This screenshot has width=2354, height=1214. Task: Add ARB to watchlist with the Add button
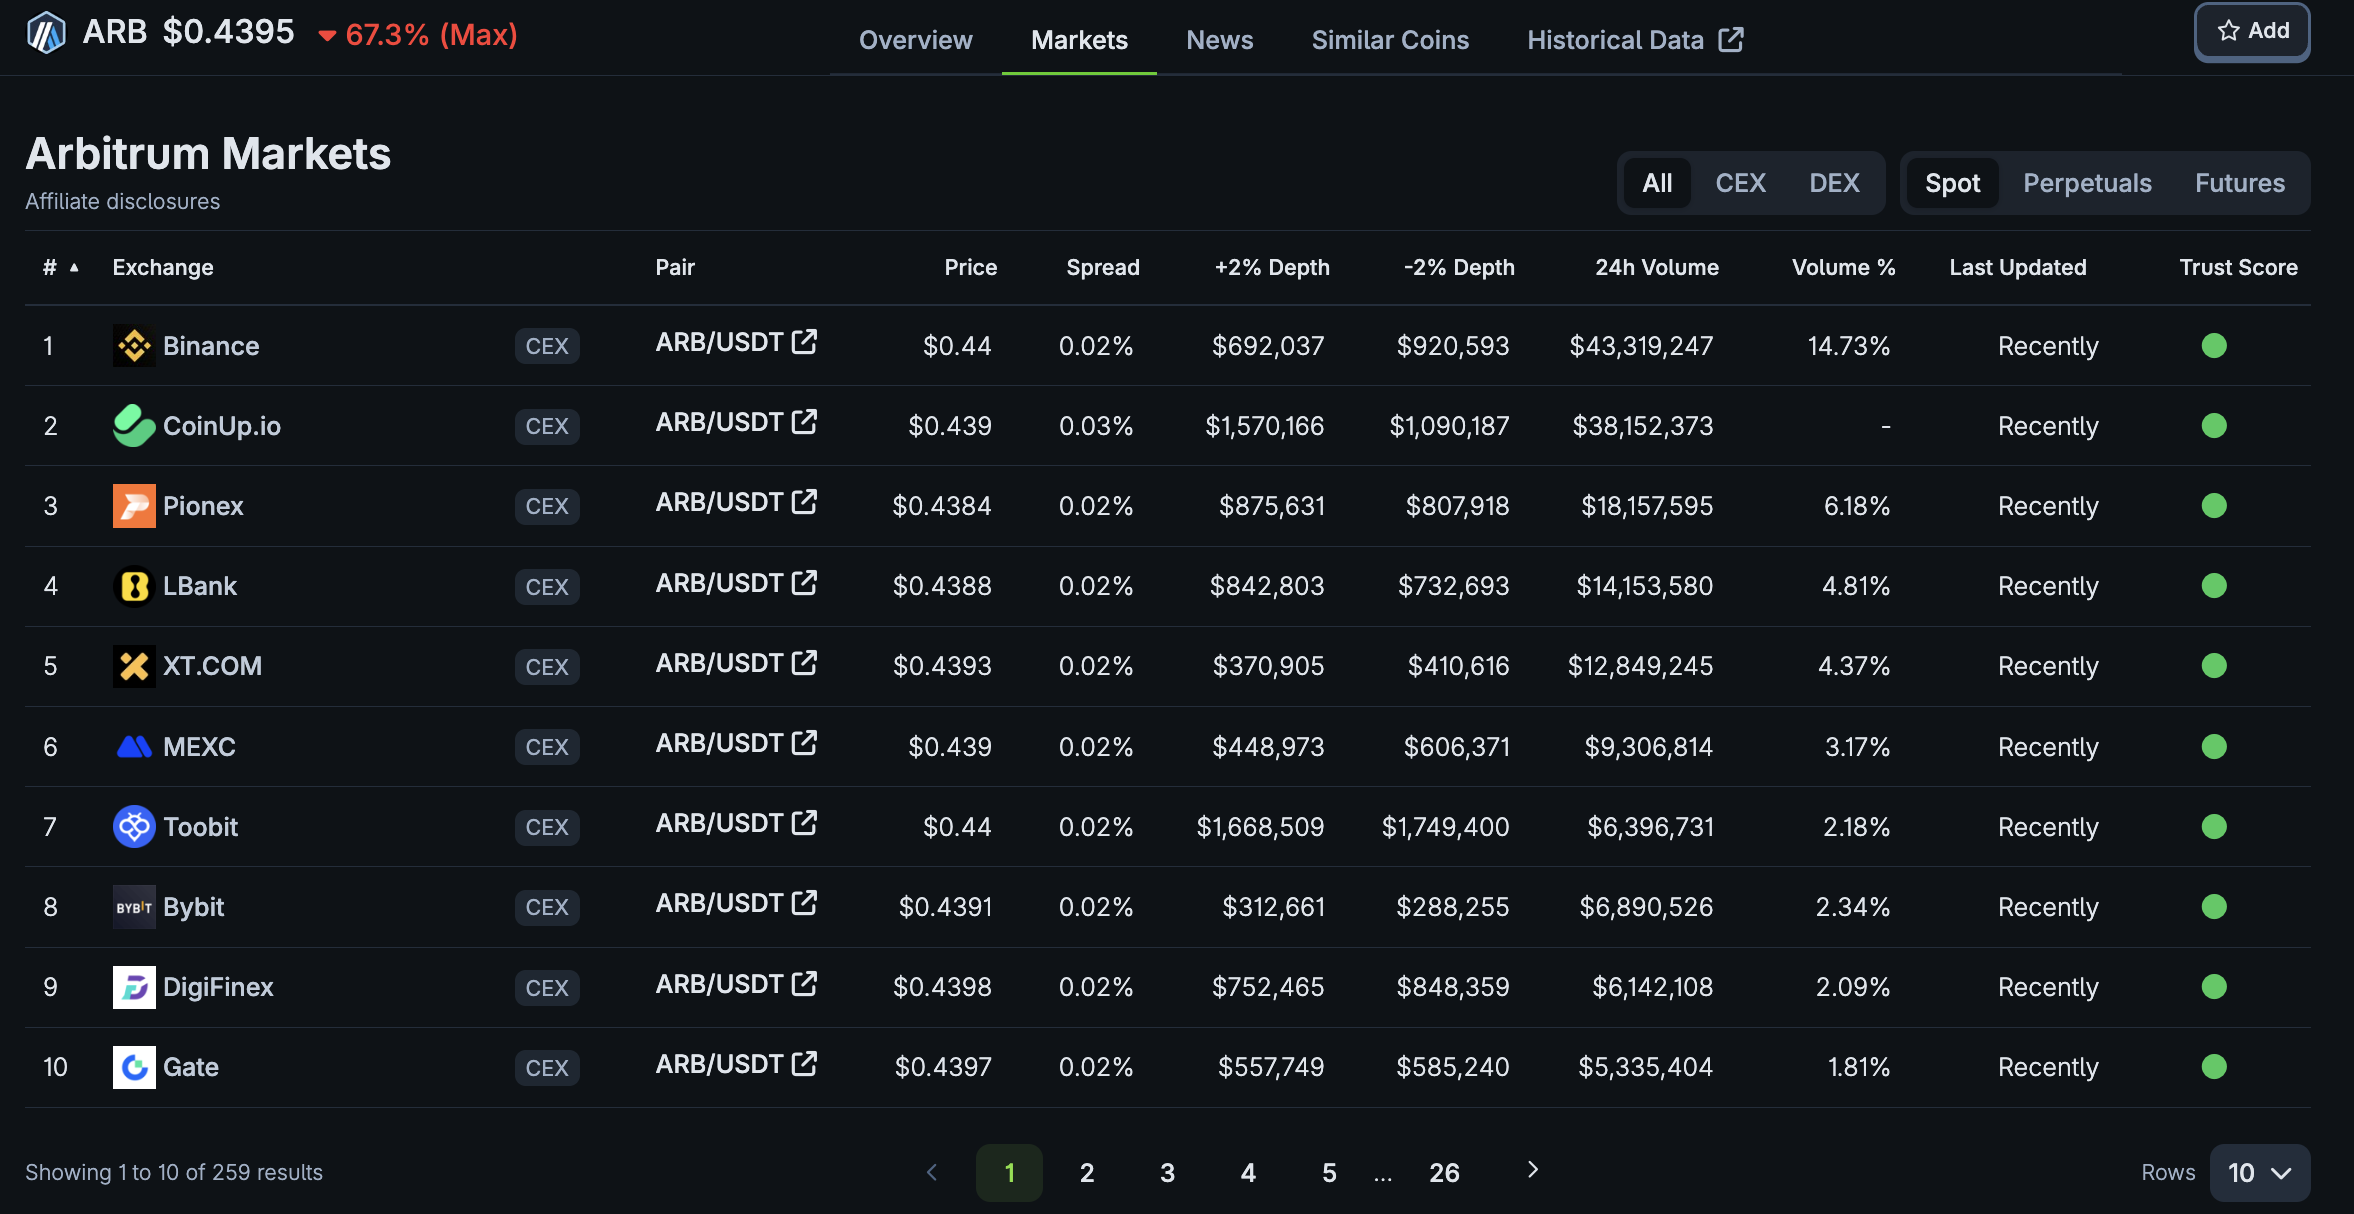[2251, 30]
